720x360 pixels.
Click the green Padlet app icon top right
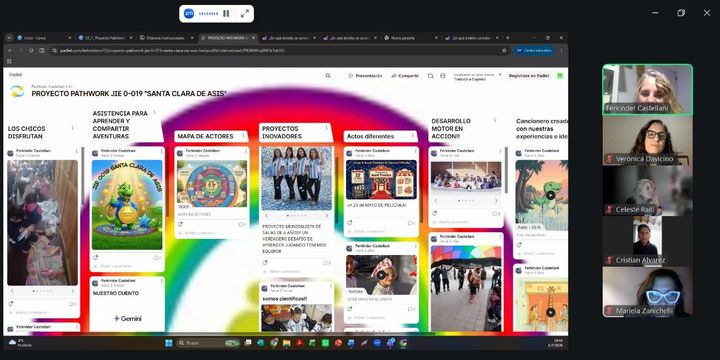560,76
